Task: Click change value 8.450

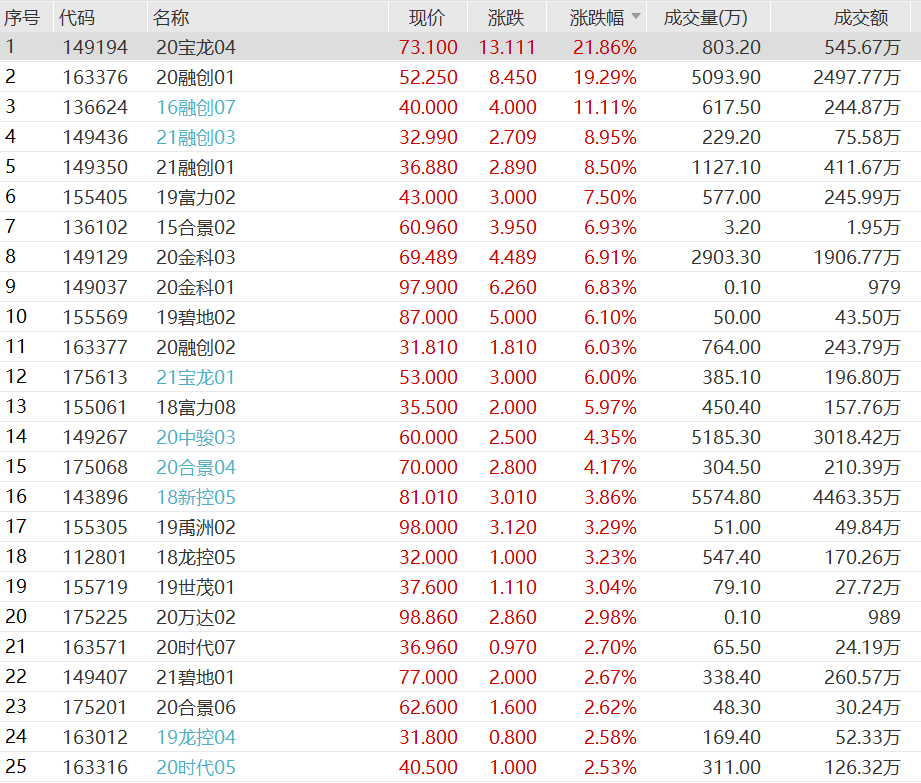Action: pos(513,77)
